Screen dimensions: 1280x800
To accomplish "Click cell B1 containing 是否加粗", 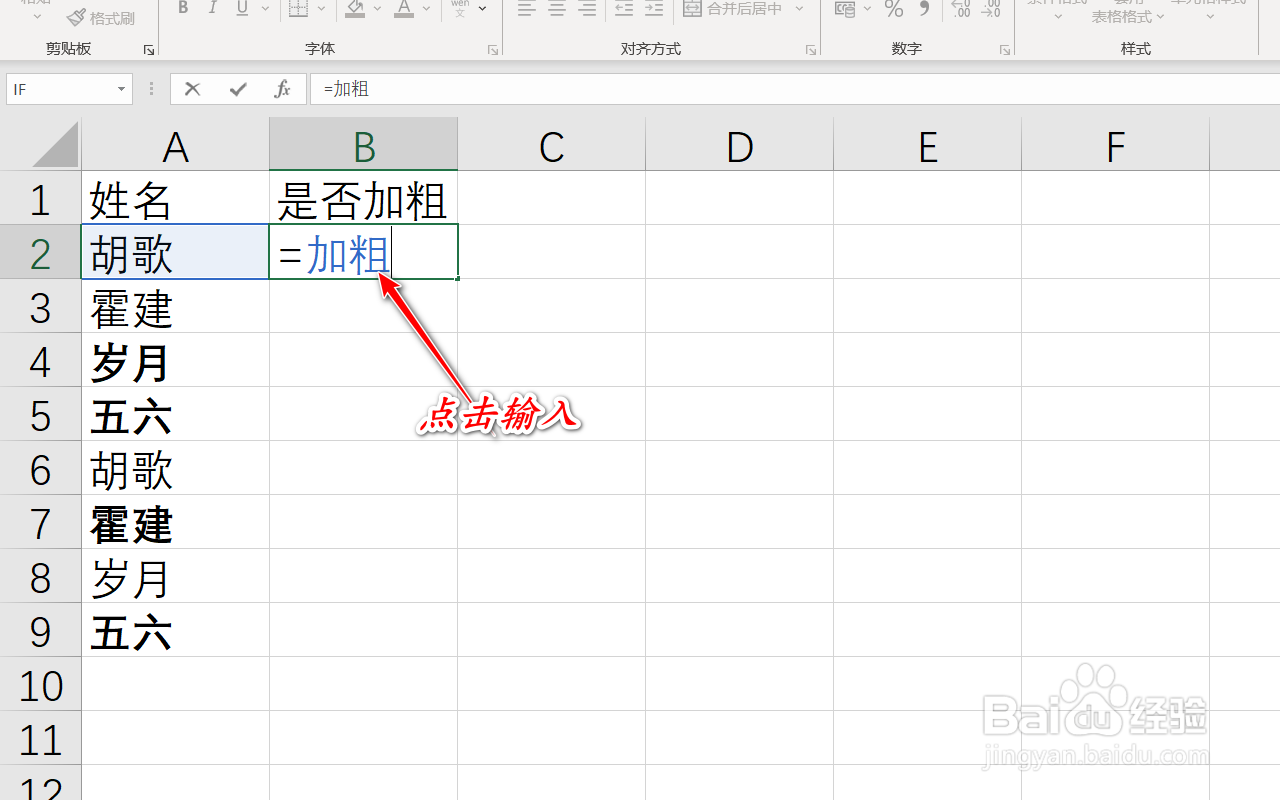I will (364, 198).
